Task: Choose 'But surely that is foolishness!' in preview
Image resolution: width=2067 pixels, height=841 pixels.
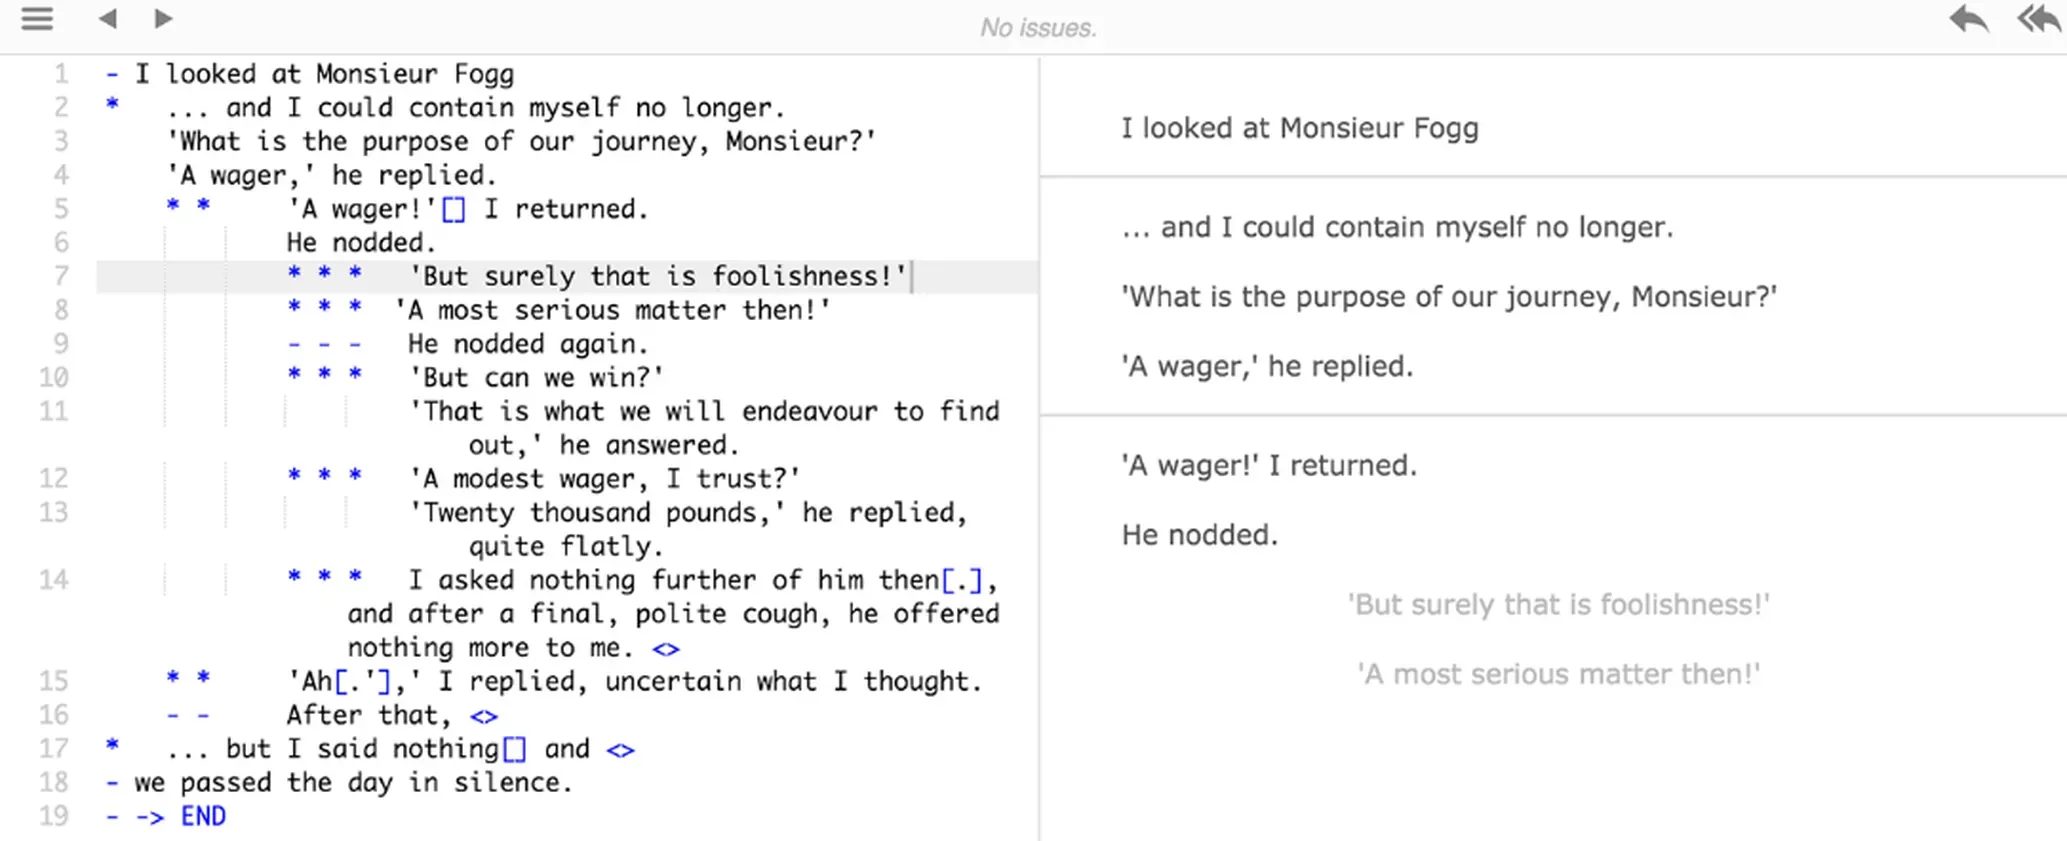Action: point(1558,605)
